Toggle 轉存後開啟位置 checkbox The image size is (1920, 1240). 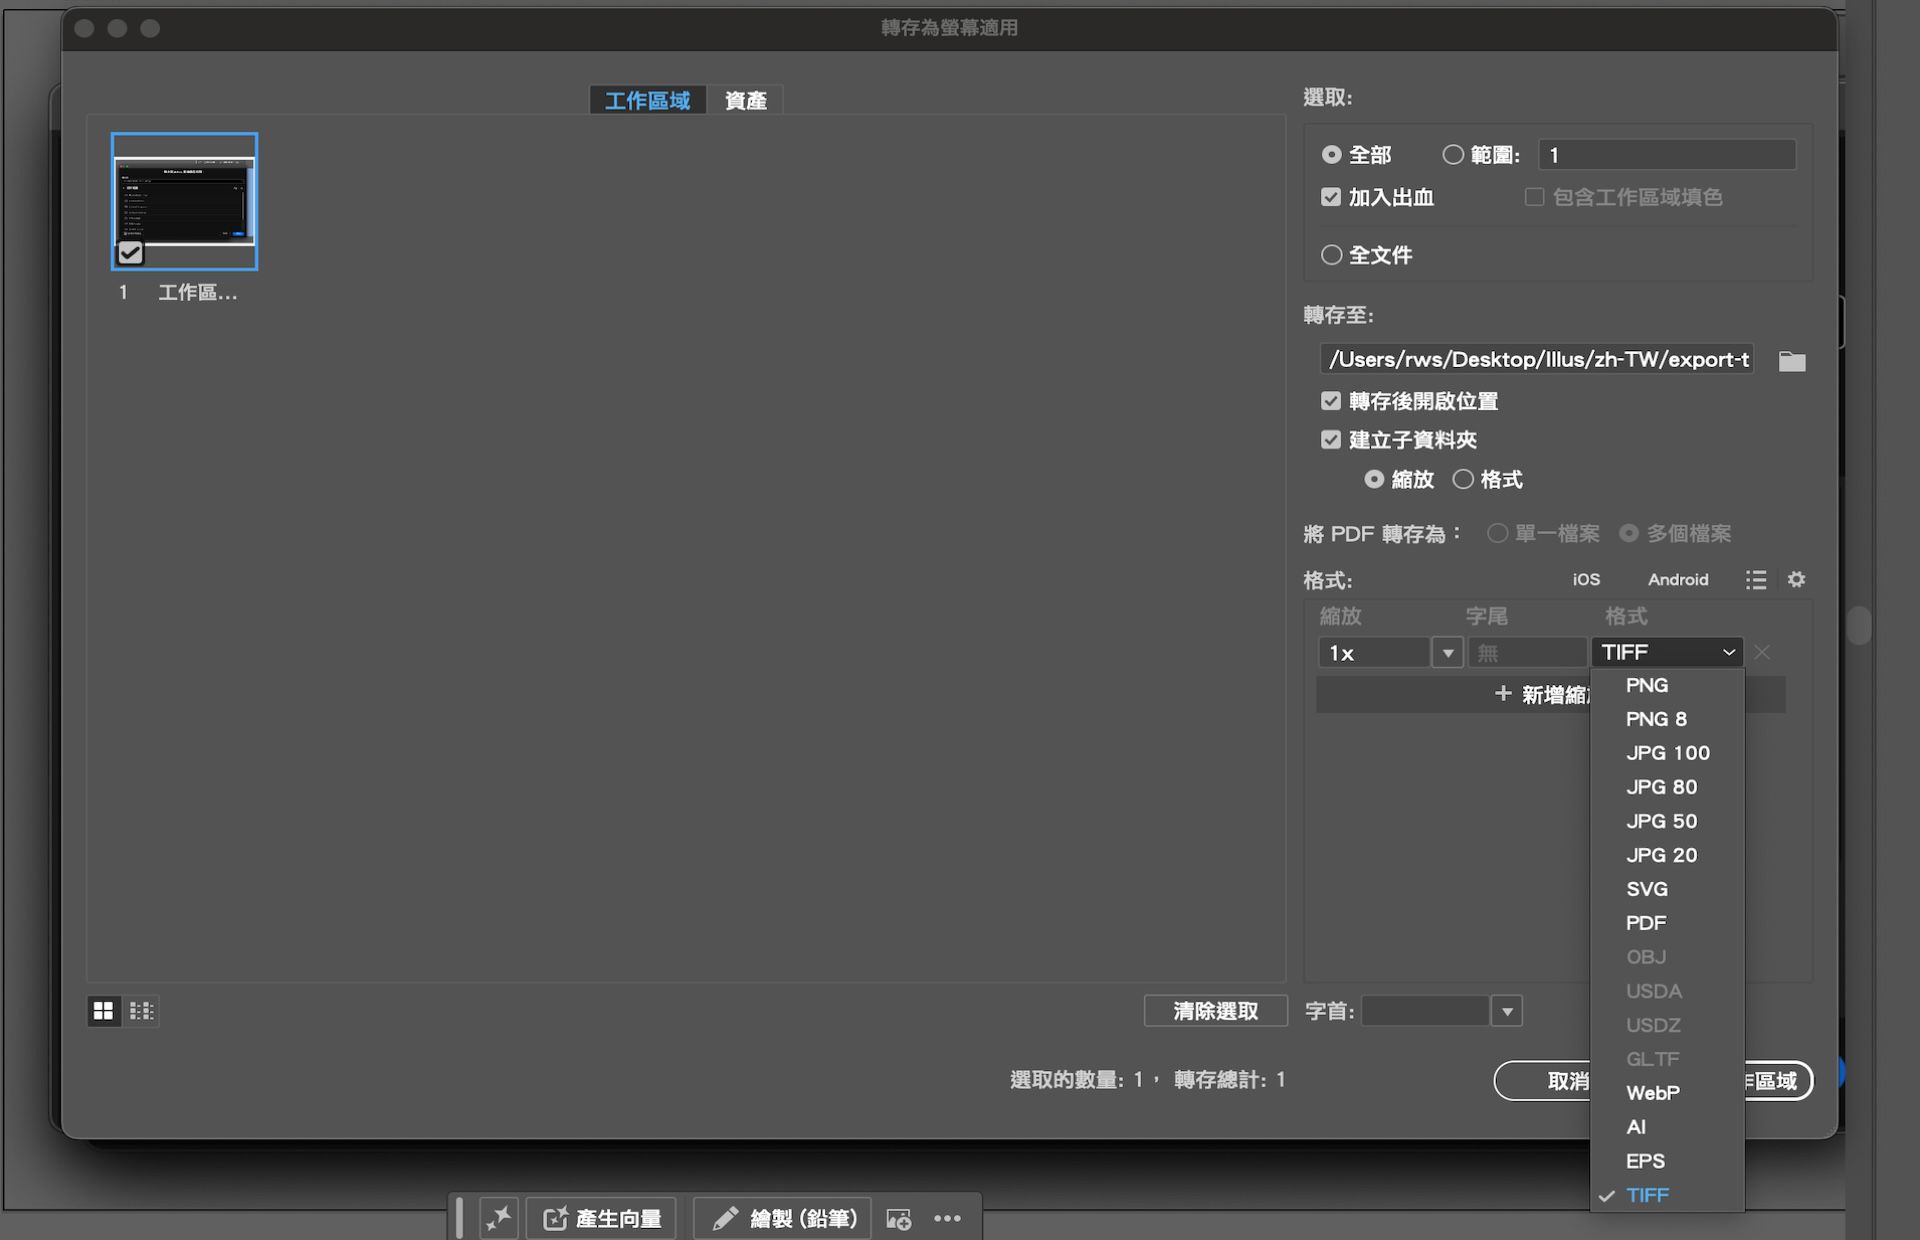(x=1330, y=401)
